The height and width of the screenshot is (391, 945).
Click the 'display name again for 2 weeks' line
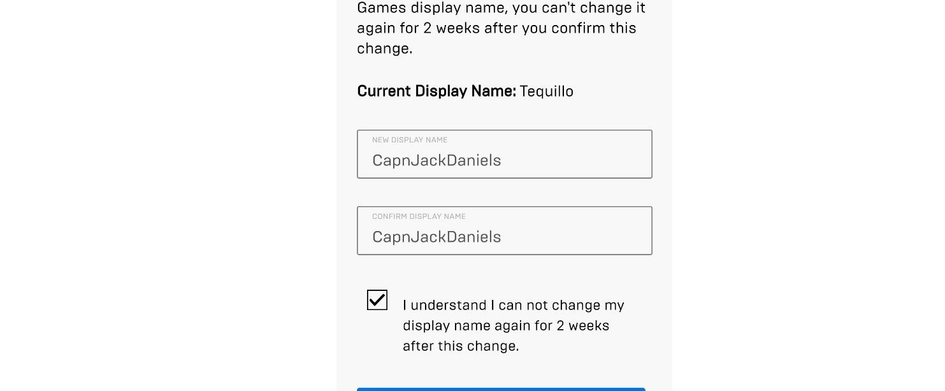point(506,326)
